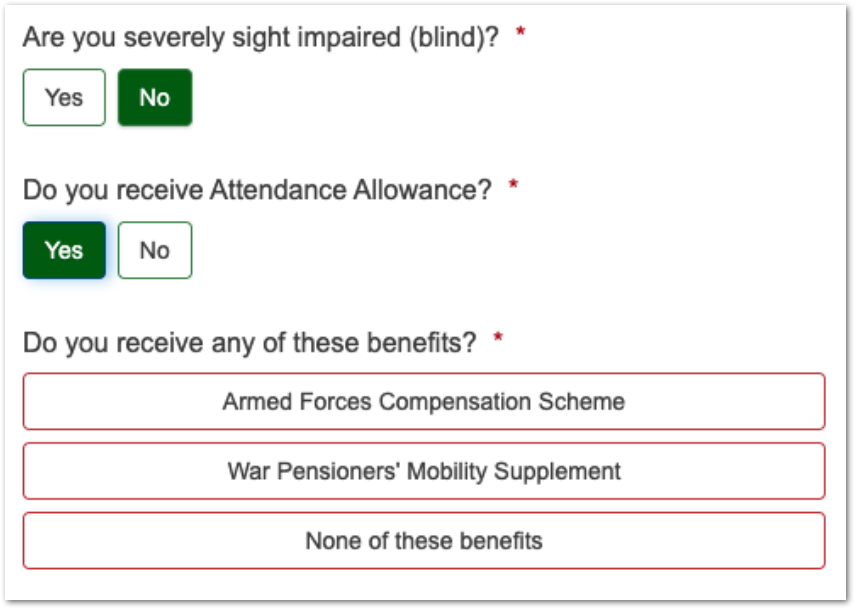The image size is (855, 609).
Task: Switch the Attendance Allowance answer to No
Action: pyautogui.click(x=154, y=250)
